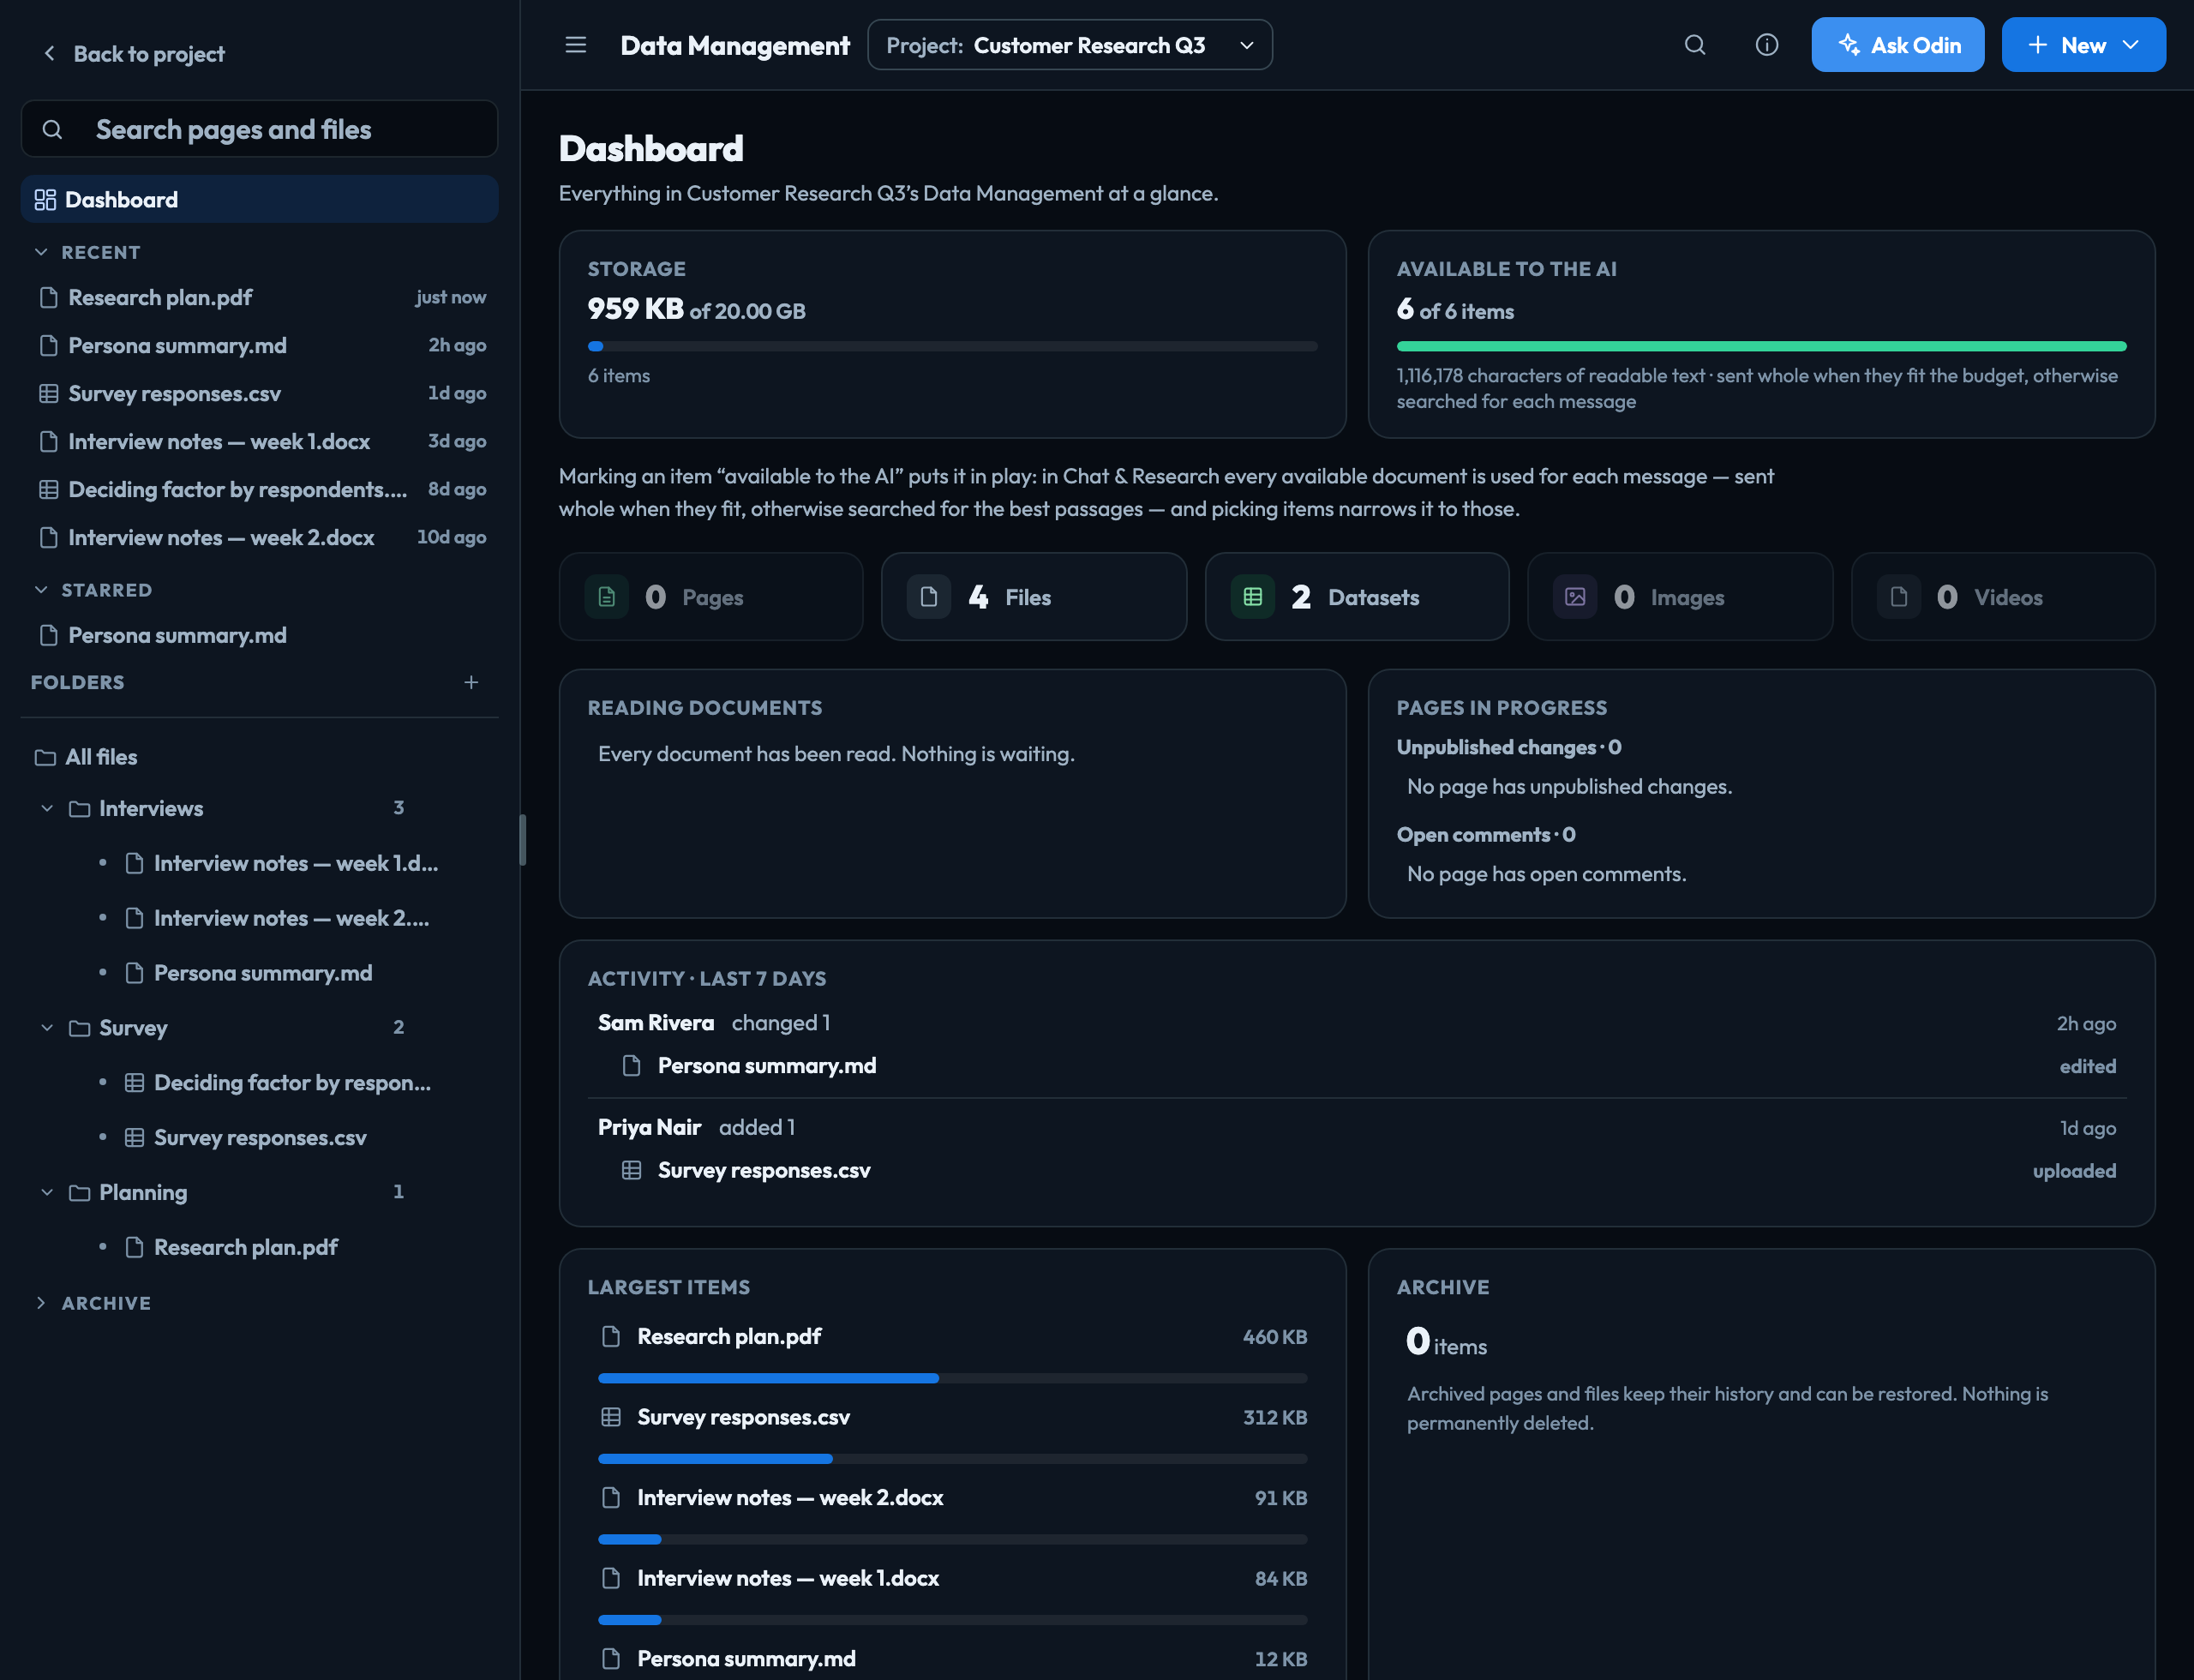The height and width of the screenshot is (1680, 2194).
Task: Click the Survey folder icon
Action: tap(79, 1028)
